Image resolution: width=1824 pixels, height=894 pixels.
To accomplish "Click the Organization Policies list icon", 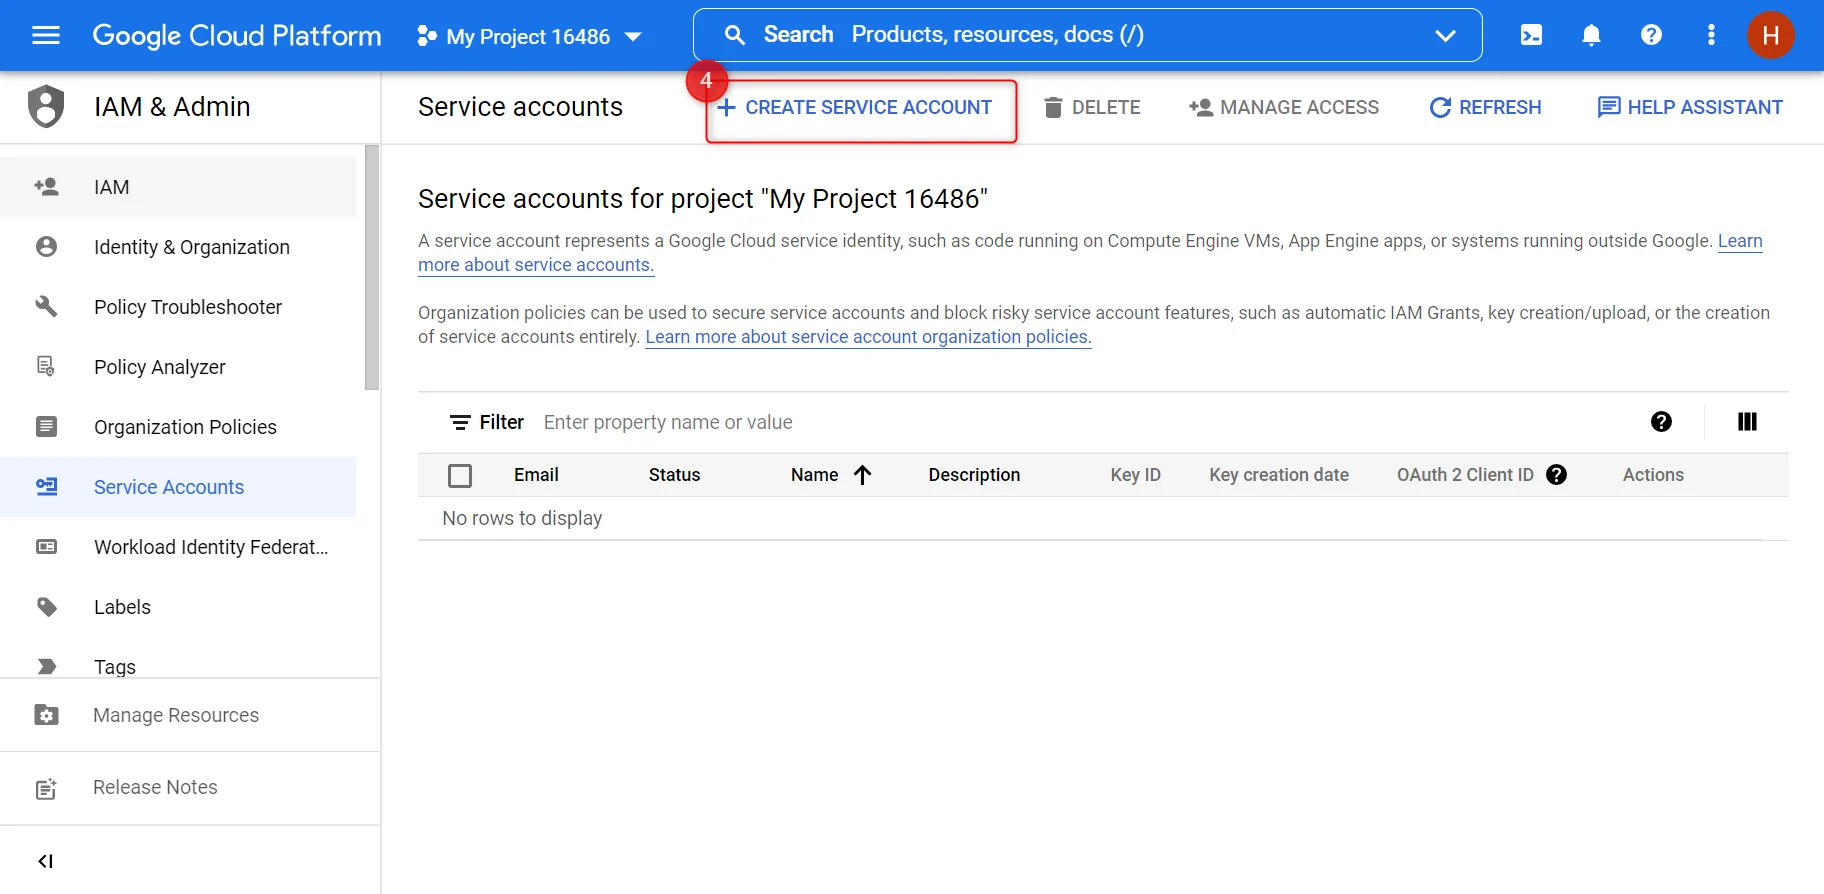I will click(x=46, y=427).
